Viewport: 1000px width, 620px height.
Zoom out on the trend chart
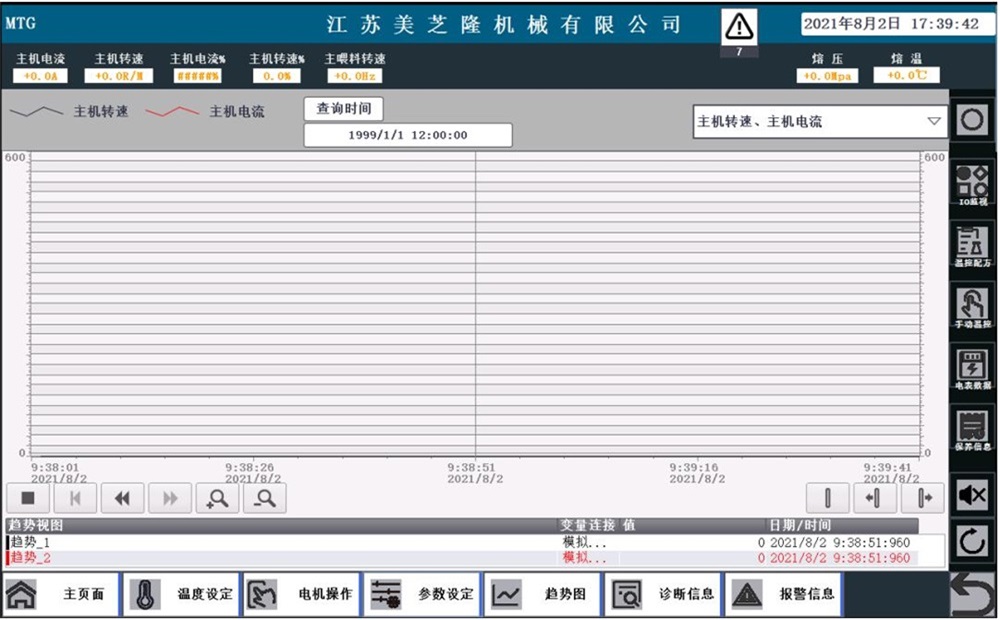click(x=265, y=498)
